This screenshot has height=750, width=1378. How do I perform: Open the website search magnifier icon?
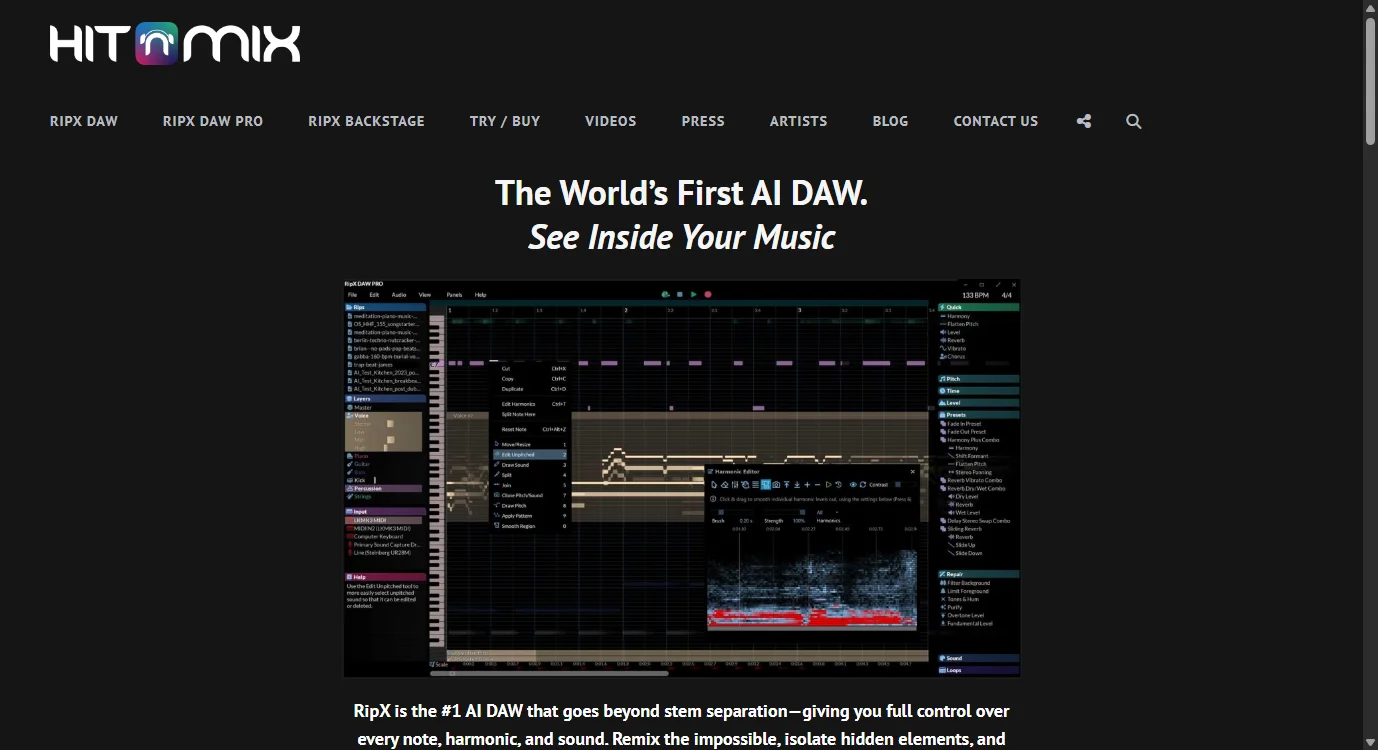click(x=1133, y=121)
